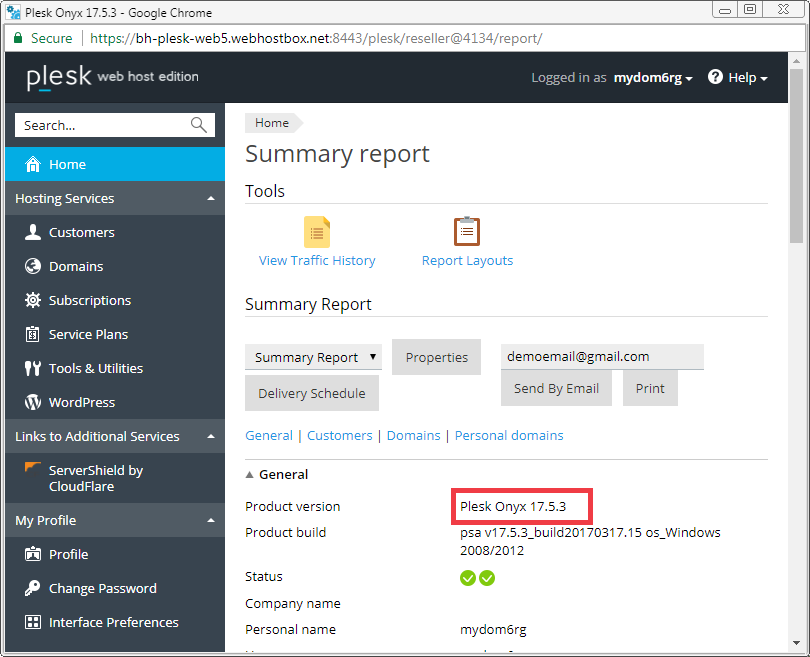Click the email address input field
Screen dimensions: 810x657
click(x=602, y=356)
